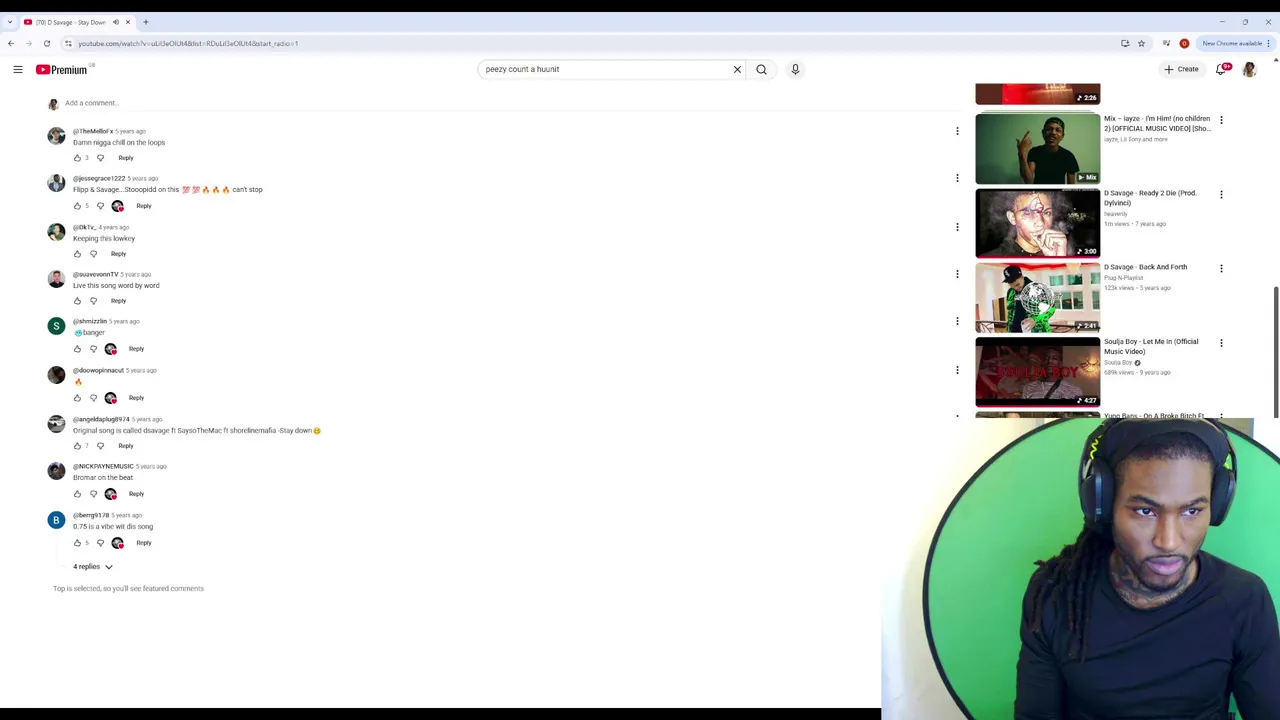
Task: Open the Chrome three-dot menu
Action: click(x=1269, y=43)
